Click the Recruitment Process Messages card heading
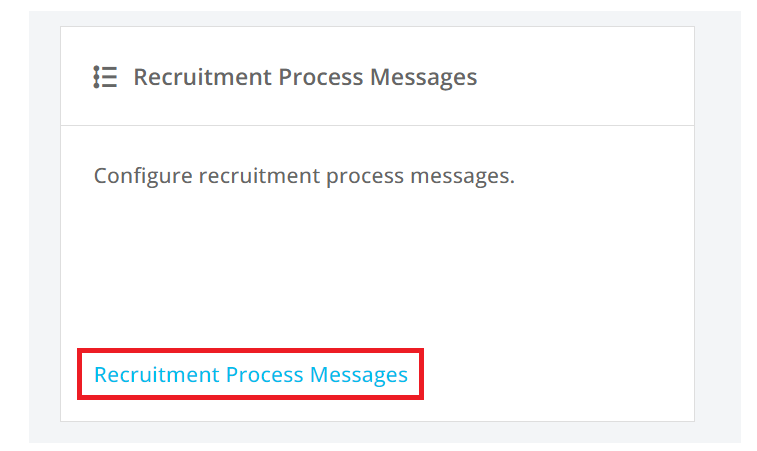 pyautogui.click(x=305, y=77)
